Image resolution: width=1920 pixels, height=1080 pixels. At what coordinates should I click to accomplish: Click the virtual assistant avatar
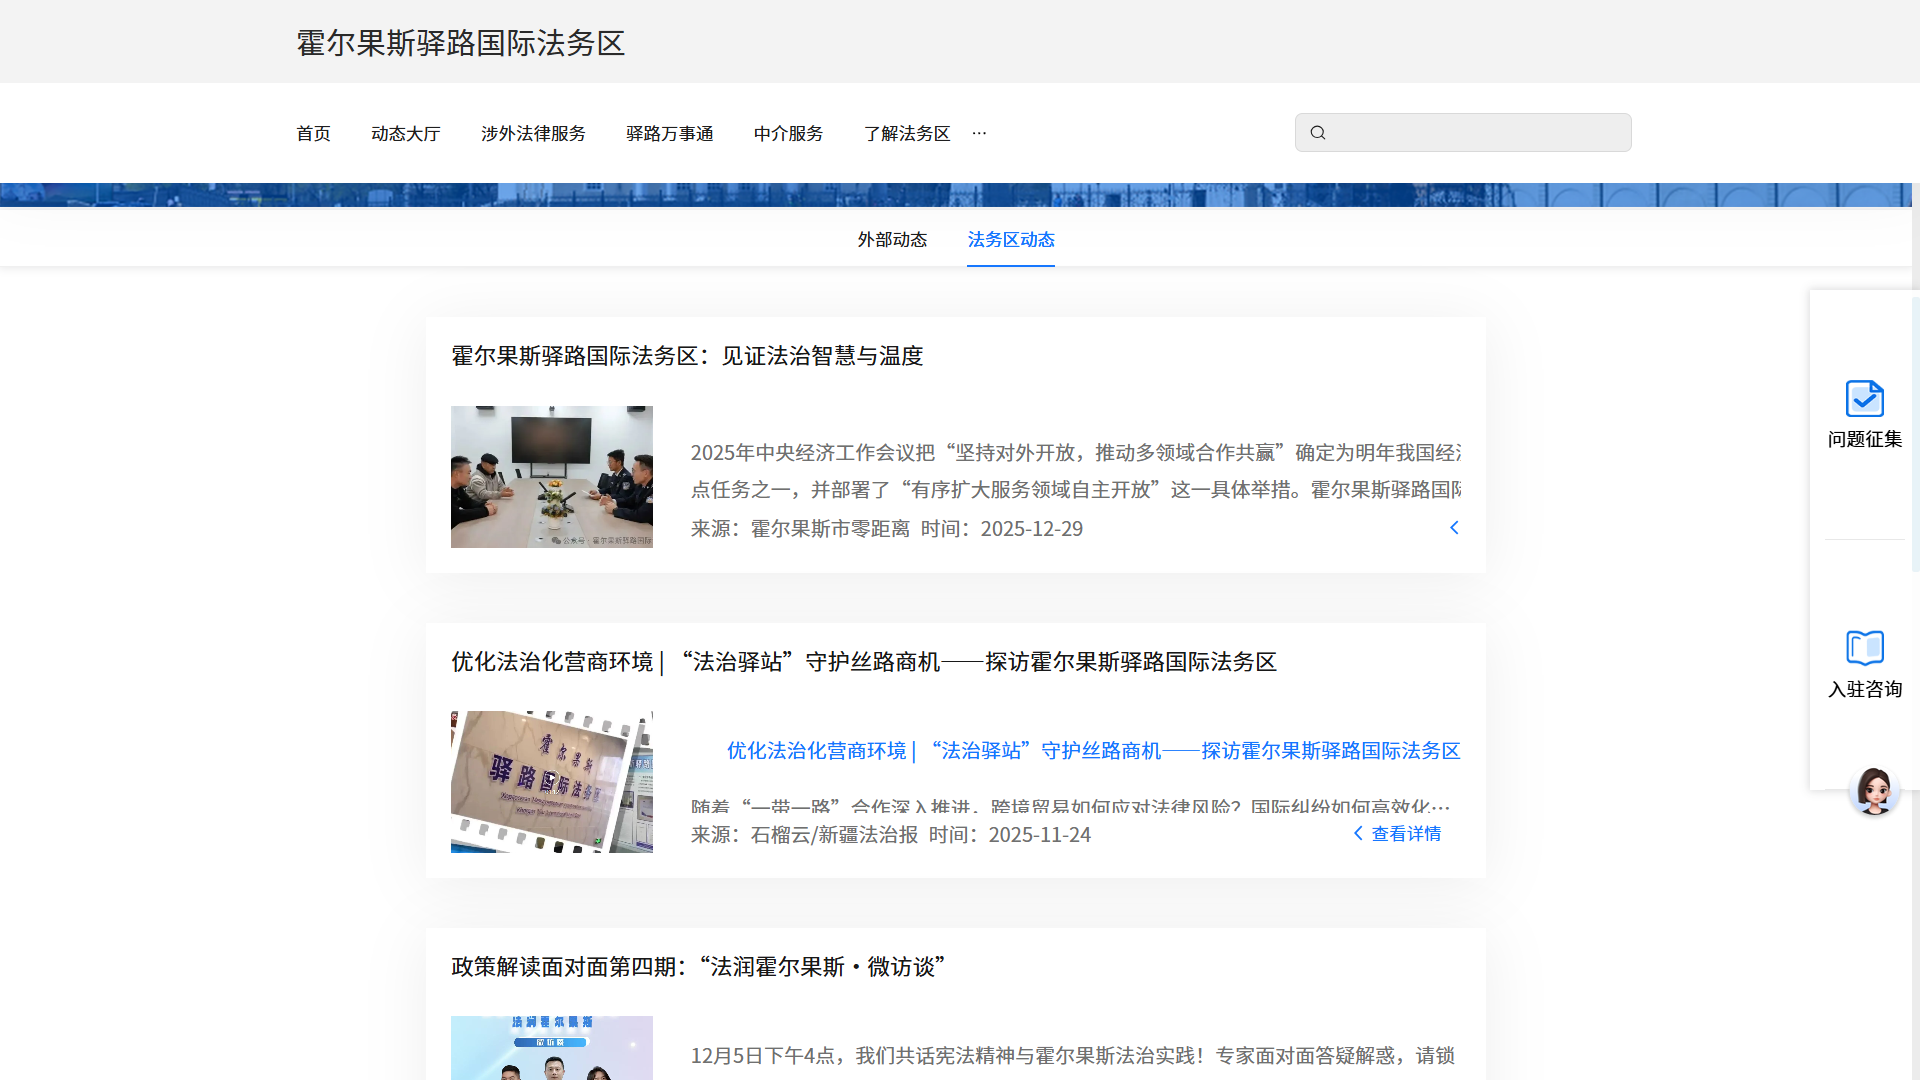pyautogui.click(x=1873, y=791)
